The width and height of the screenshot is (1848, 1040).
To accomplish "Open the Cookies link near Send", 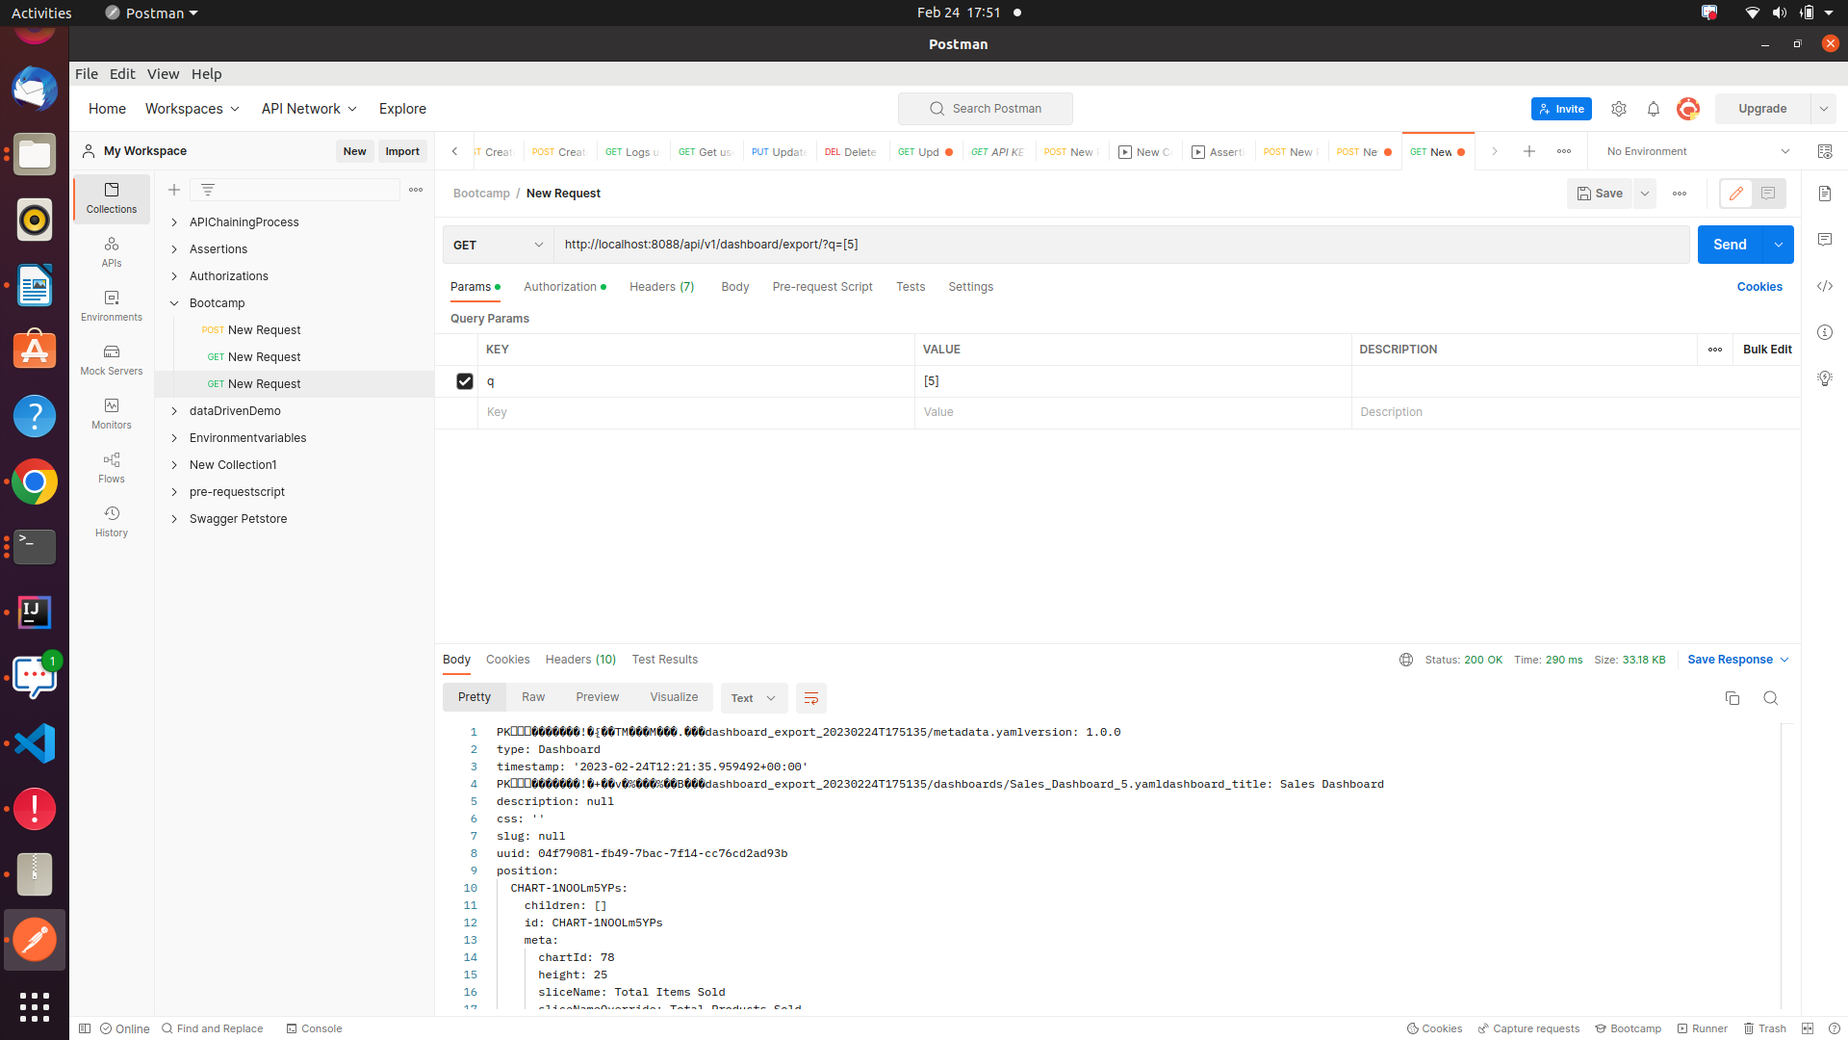I will (x=1759, y=287).
